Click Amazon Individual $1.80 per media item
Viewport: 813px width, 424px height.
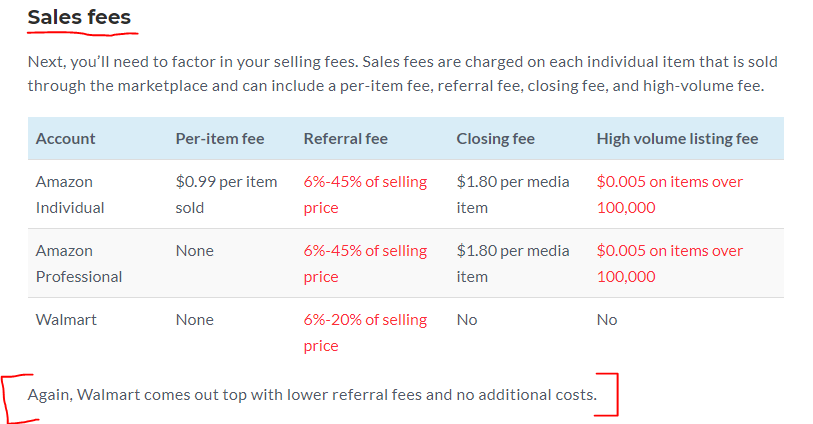(x=513, y=194)
